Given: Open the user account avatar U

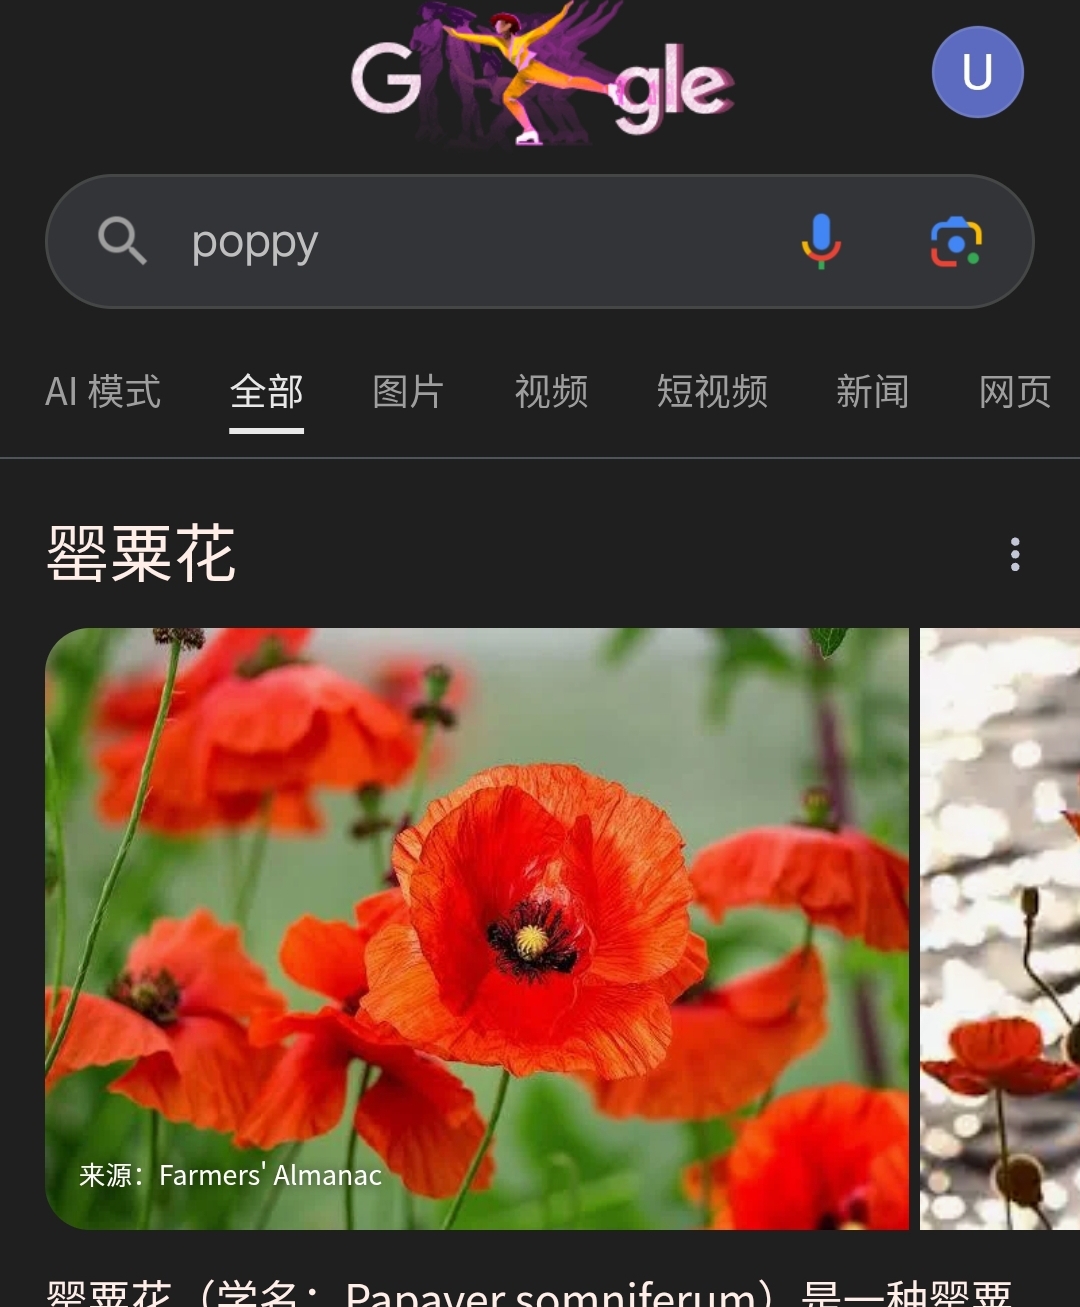Looking at the screenshot, I should point(977,72).
